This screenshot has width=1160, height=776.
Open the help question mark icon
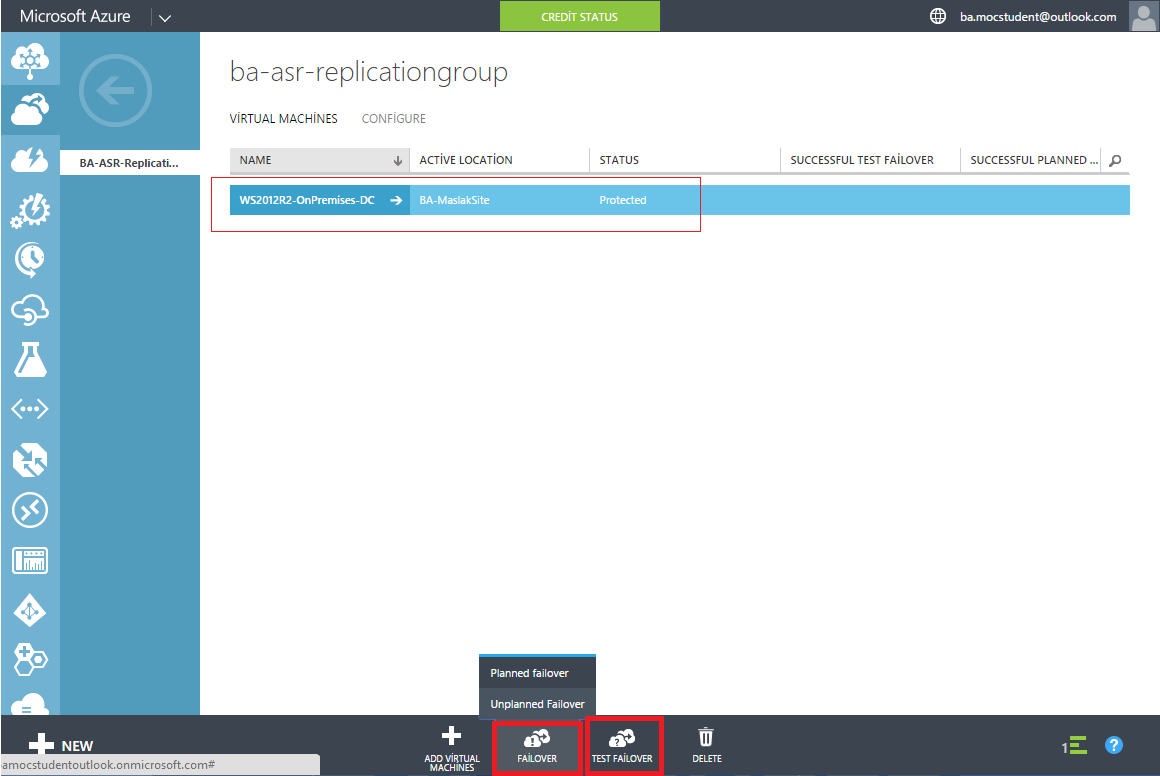1114,745
